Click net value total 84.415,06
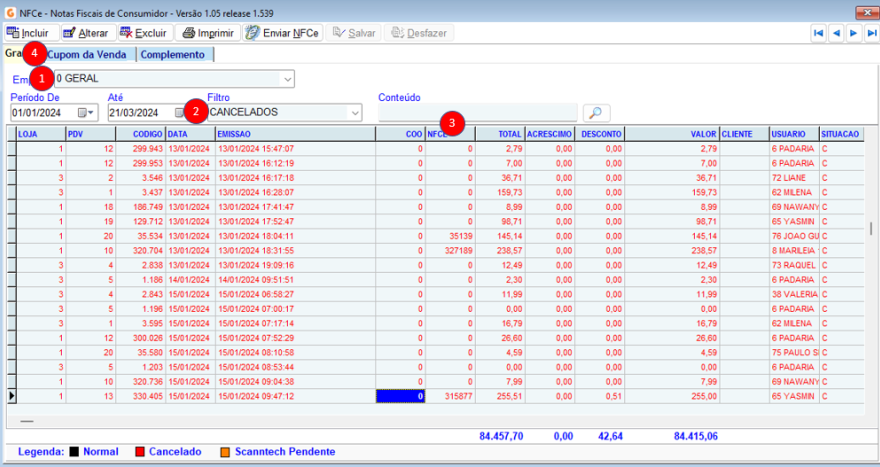This screenshot has height=467, width=880. tap(695, 436)
